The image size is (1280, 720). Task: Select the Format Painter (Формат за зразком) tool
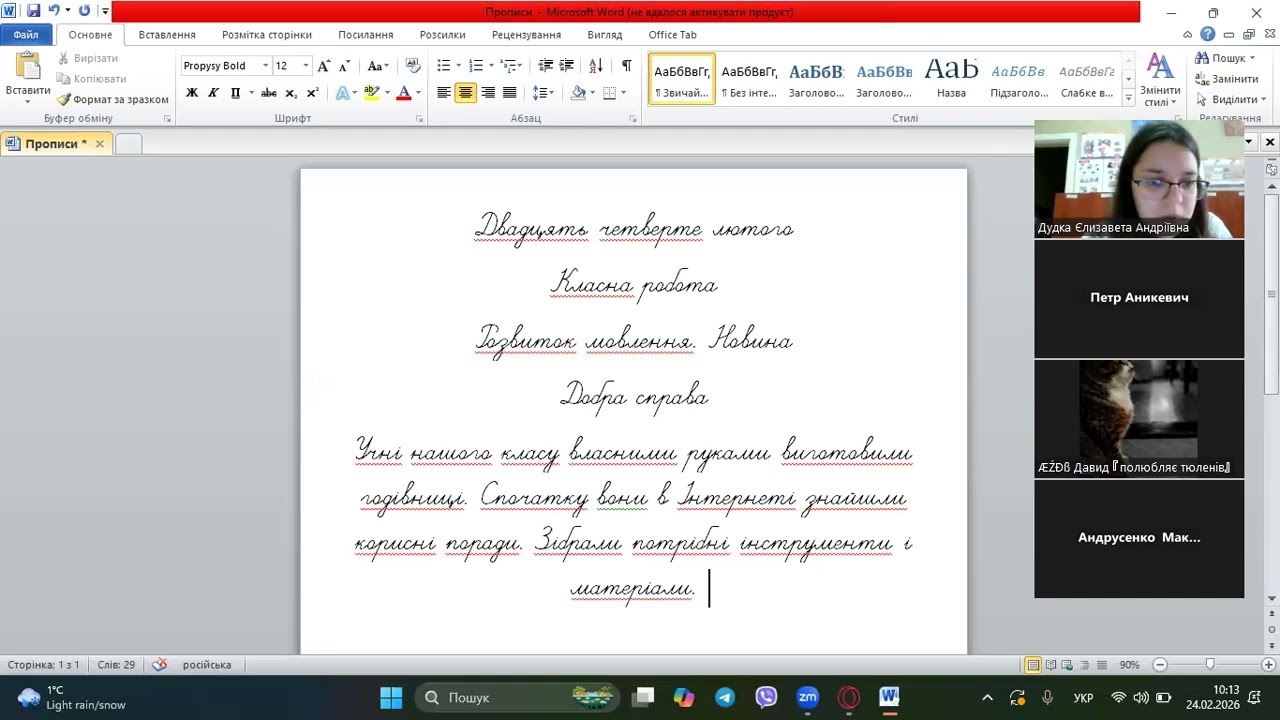pos(112,100)
